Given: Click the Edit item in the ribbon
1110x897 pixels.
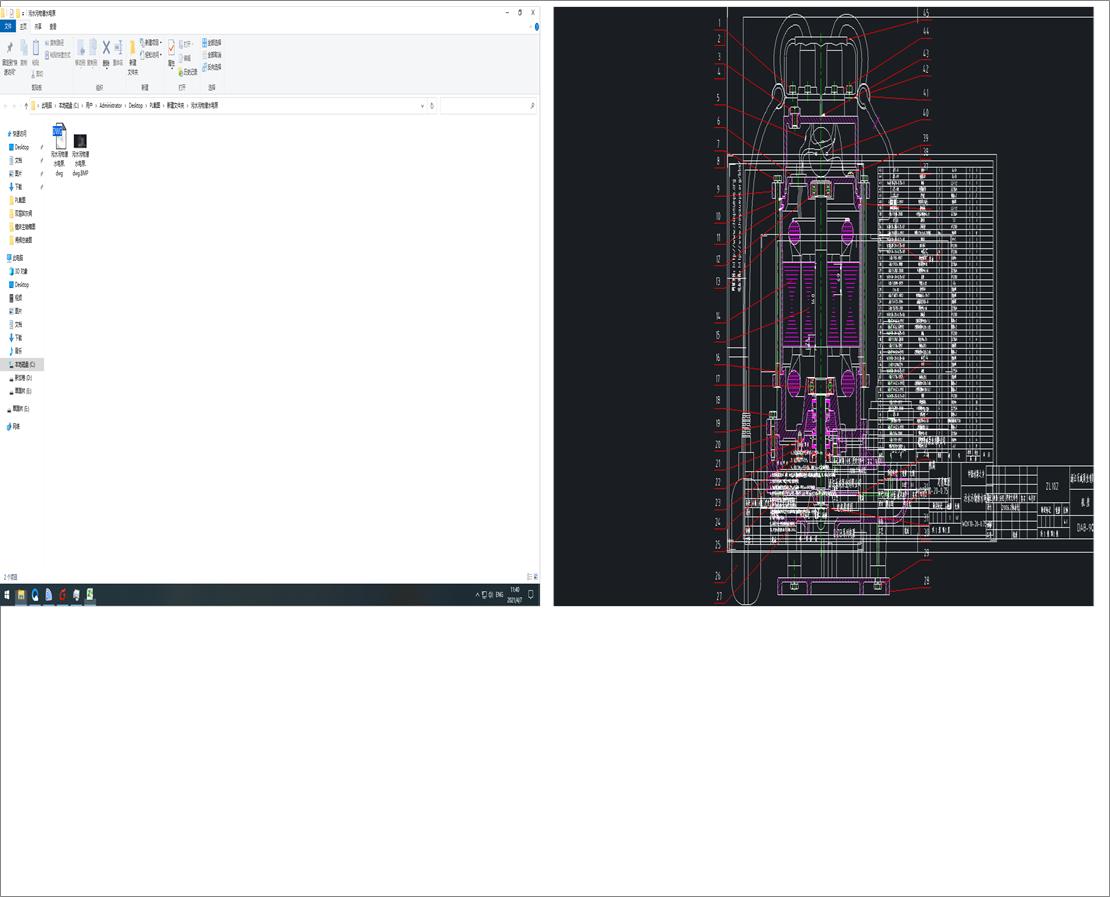Looking at the screenshot, I should pyautogui.click(x=185, y=58).
